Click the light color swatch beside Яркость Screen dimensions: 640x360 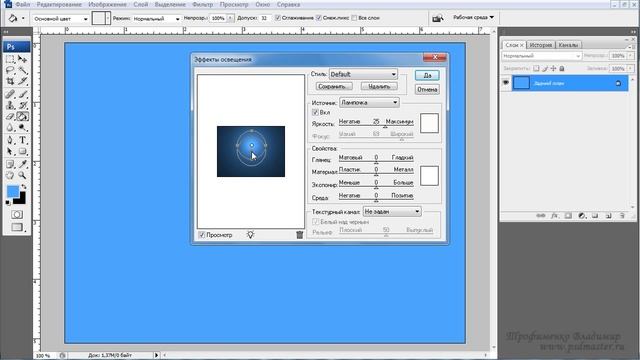[x=429, y=123]
